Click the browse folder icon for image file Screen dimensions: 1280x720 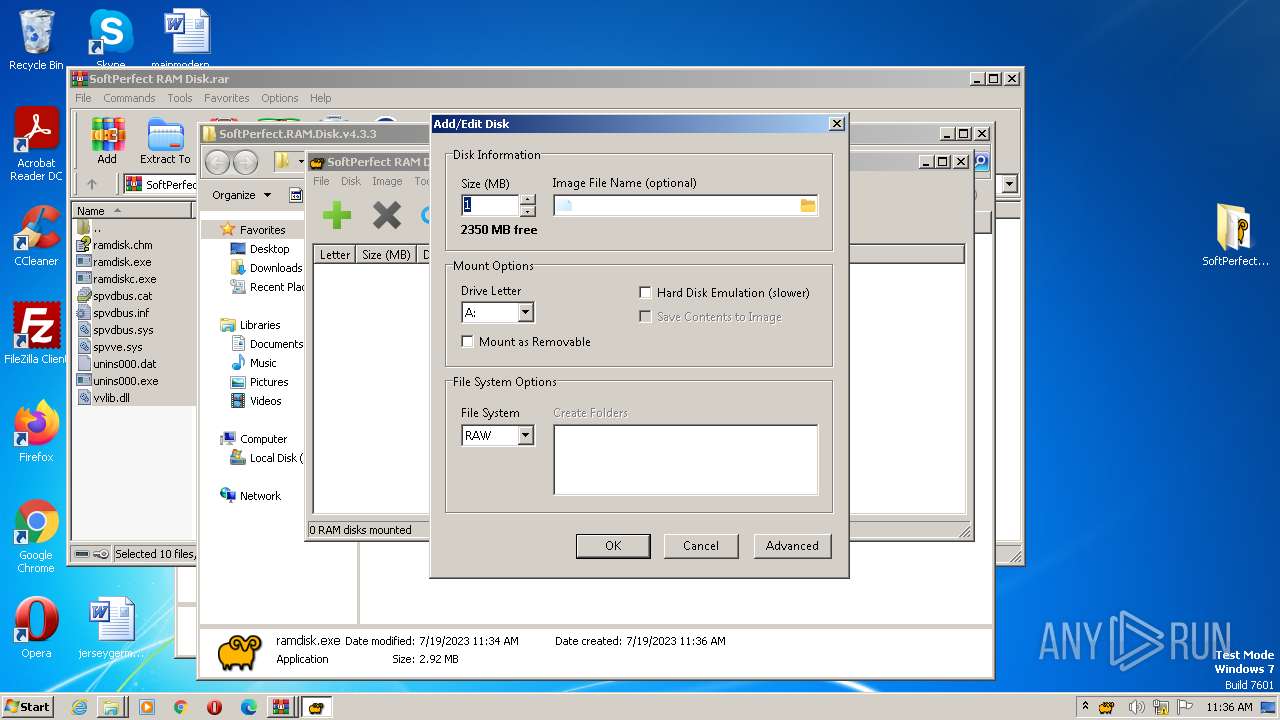[808, 205]
